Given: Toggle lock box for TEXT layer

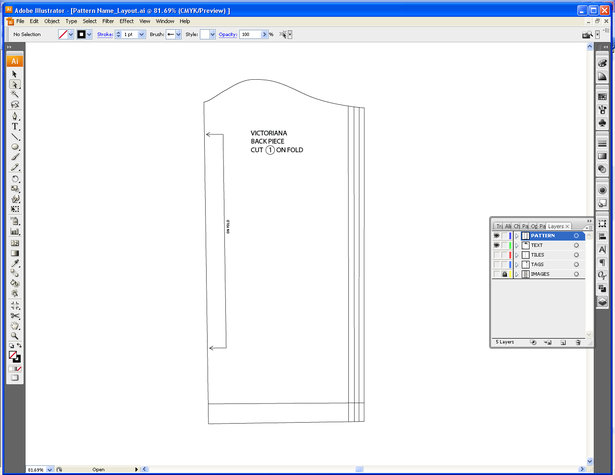Looking at the screenshot, I should (x=504, y=246).
